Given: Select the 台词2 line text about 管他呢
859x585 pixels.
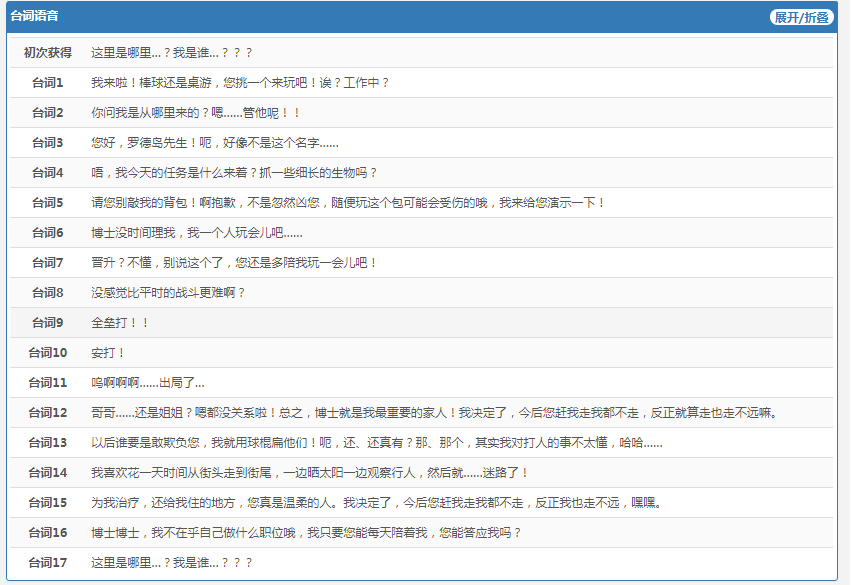Looking at the screenshot, I should [x=196, y=112].
